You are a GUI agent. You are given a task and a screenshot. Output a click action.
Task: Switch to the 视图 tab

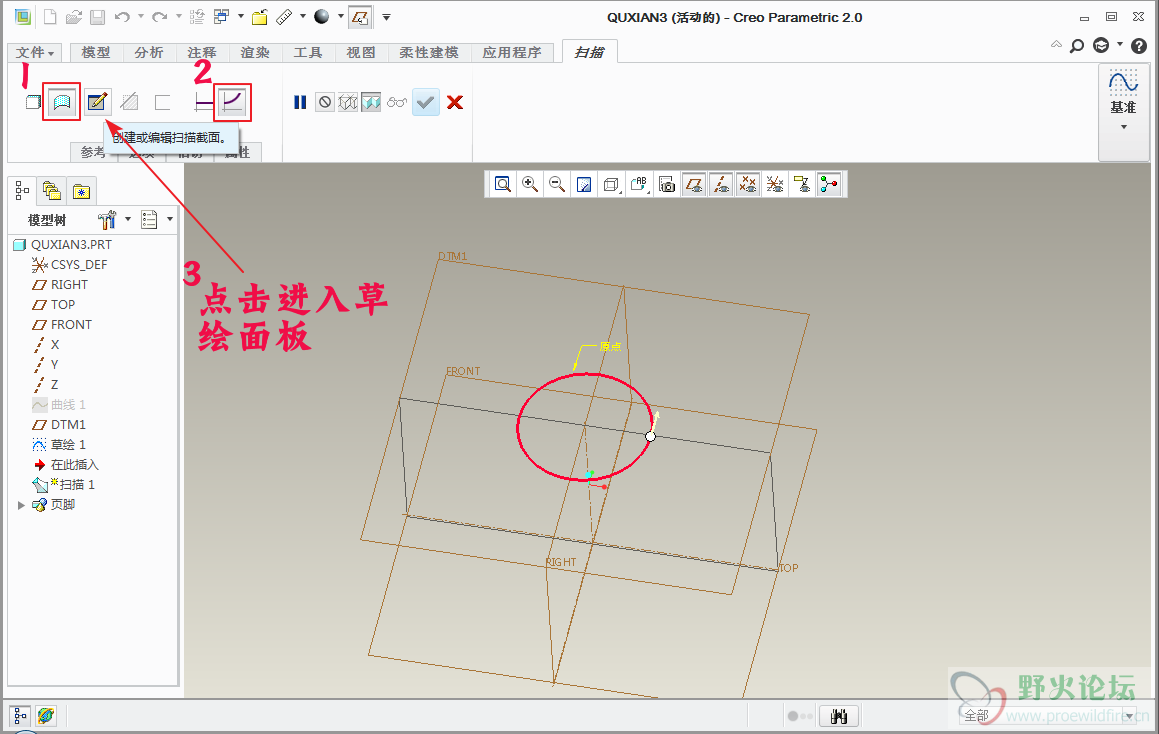361,52
